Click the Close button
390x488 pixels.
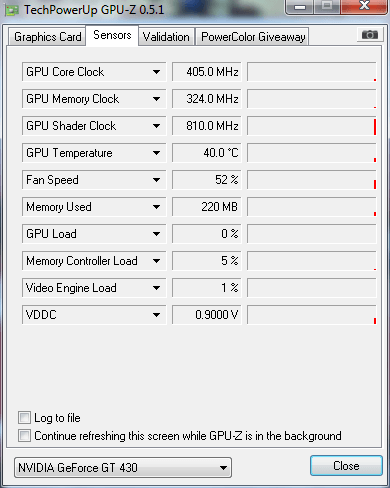pos(346,466)
